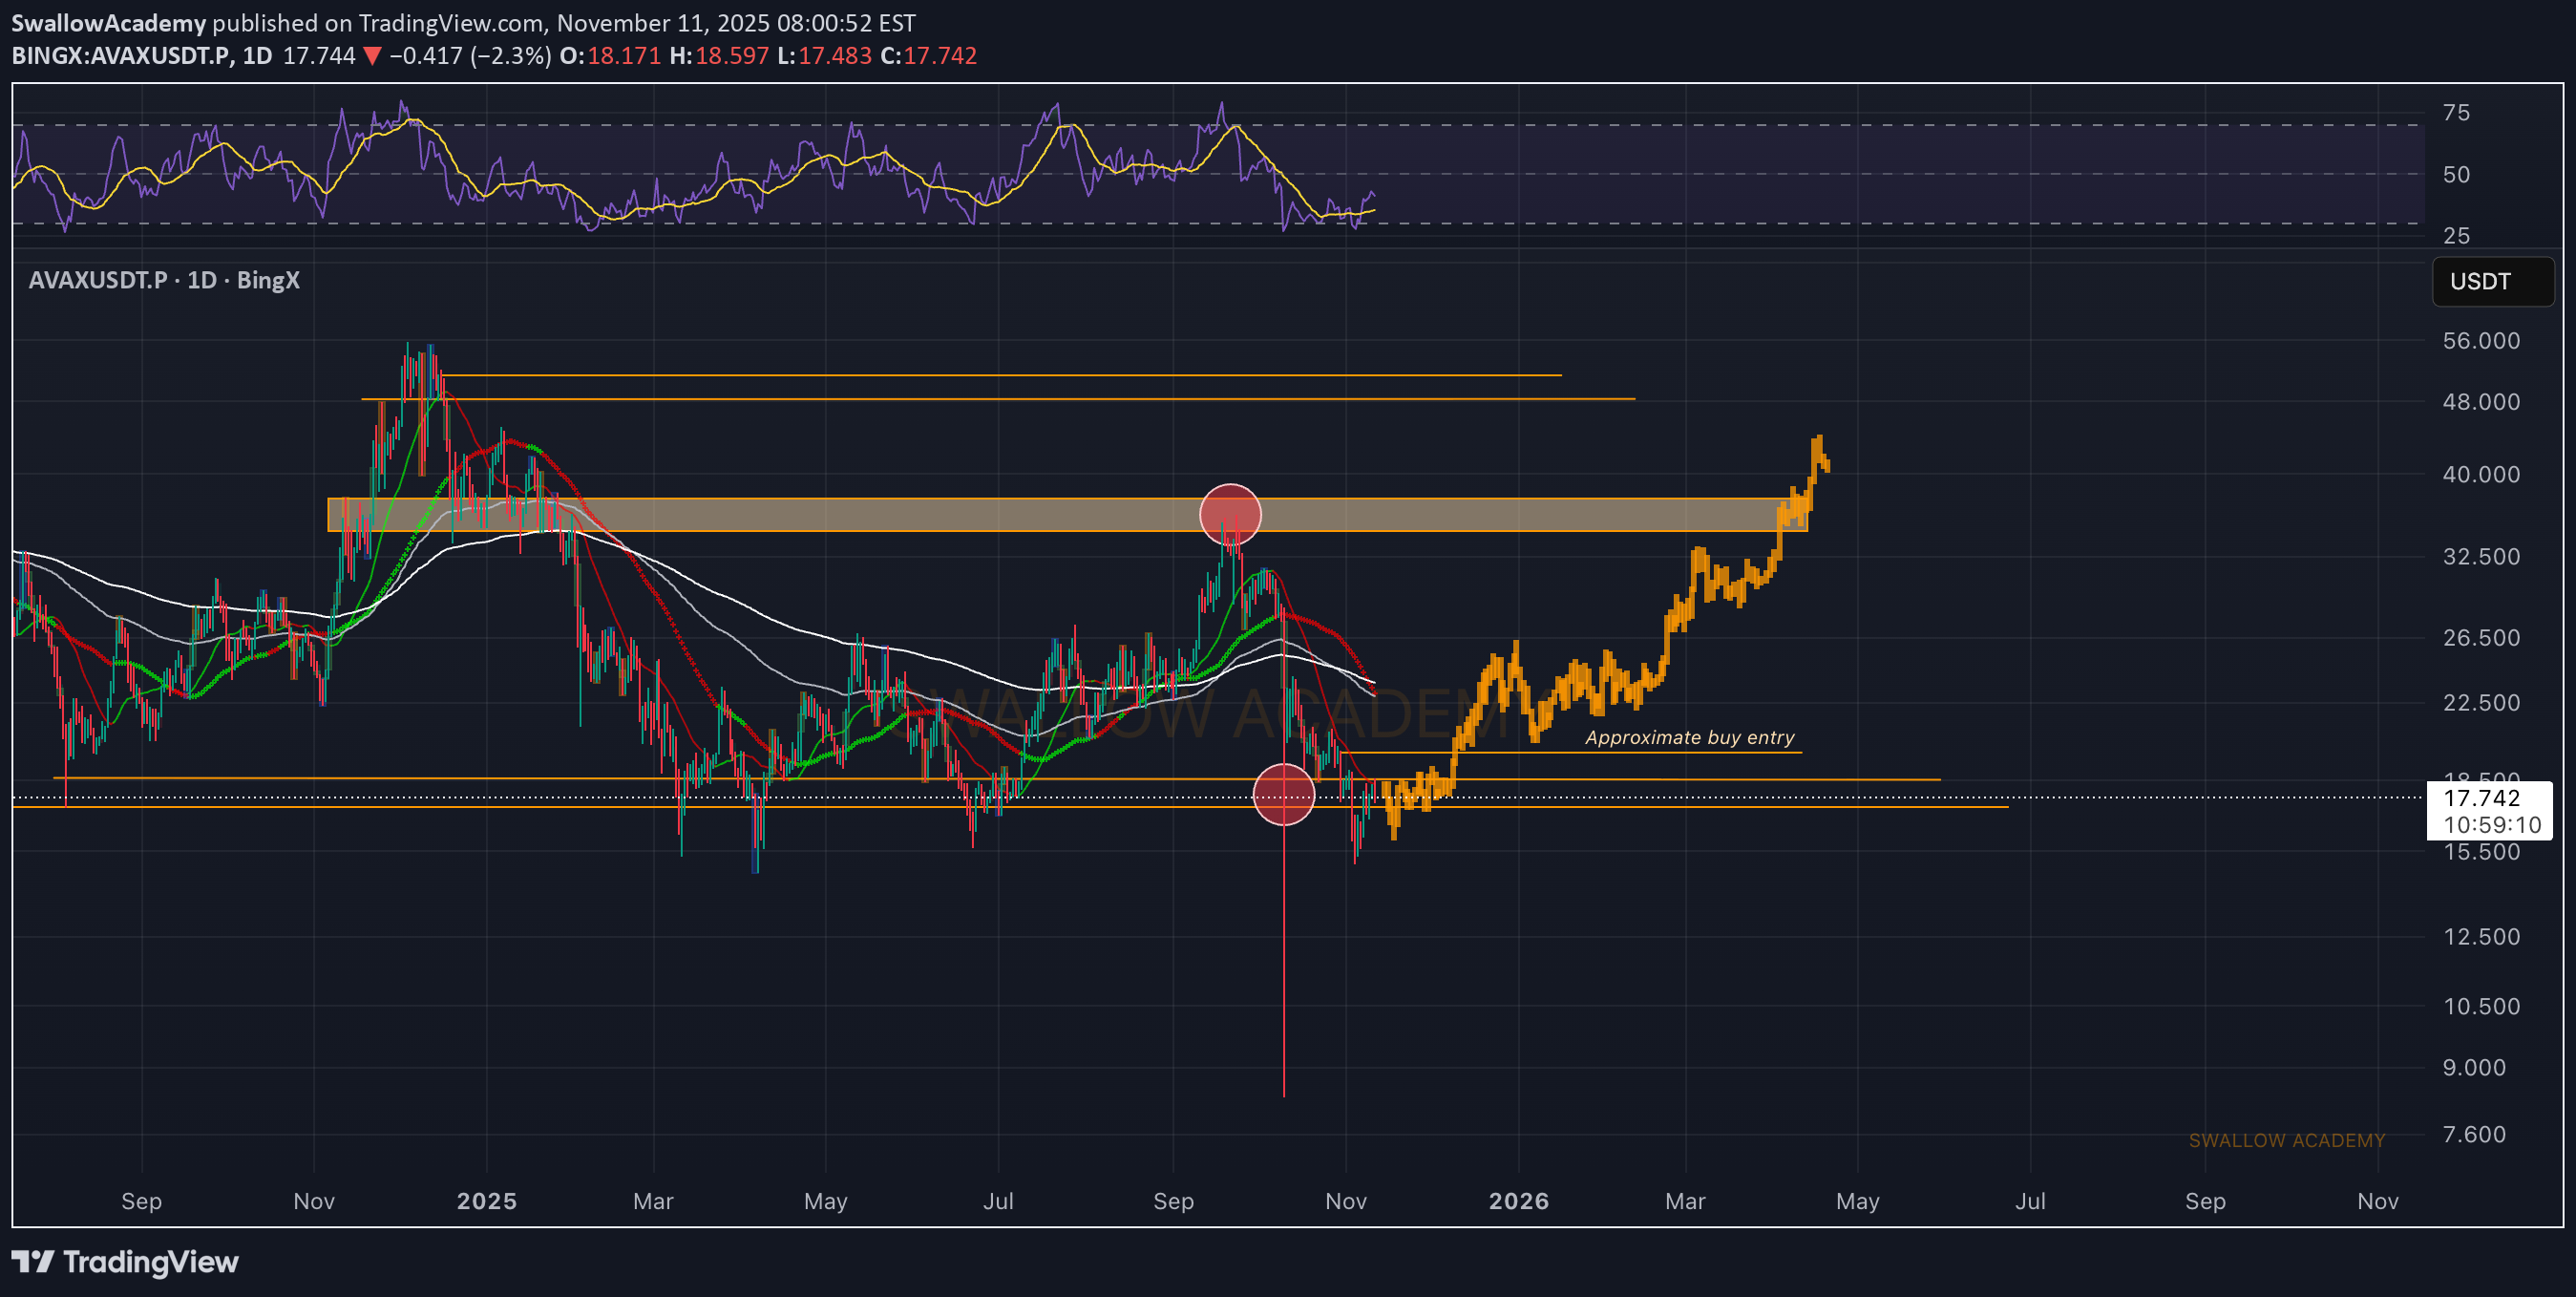Click the SwallowAcademy author name in the header
This screenshot has height=1297, width=2576.
point(108,22)
